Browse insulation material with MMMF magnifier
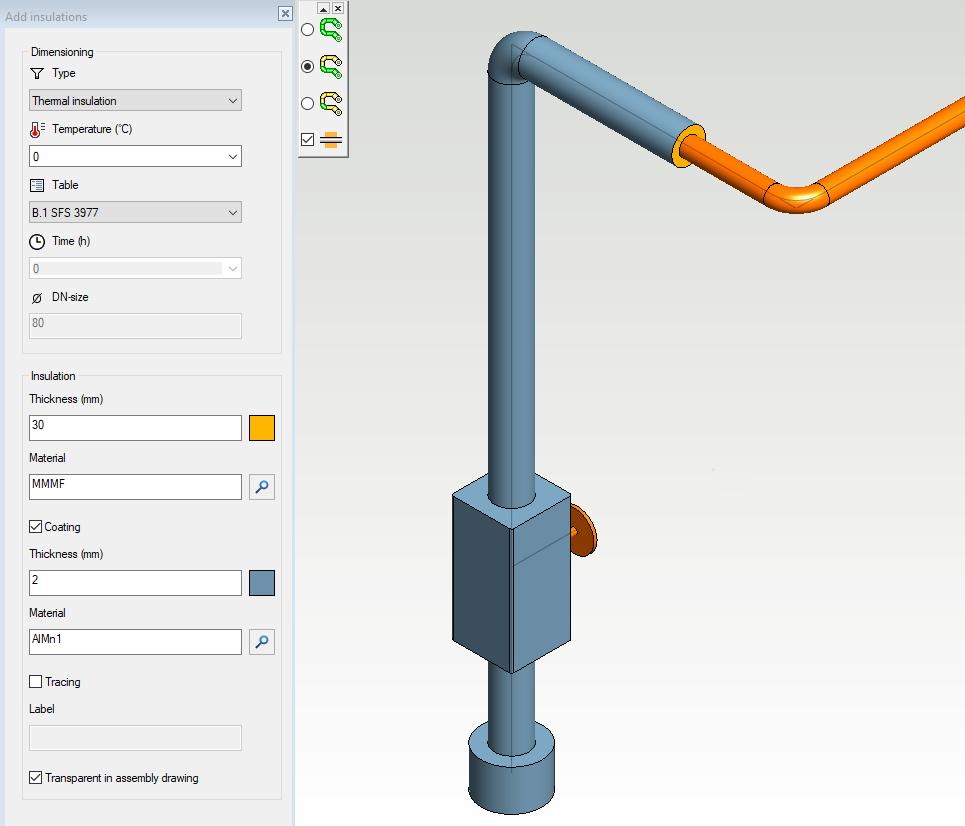Image resolution: width=965 pixels, height=826 pixels. point(262,487)
